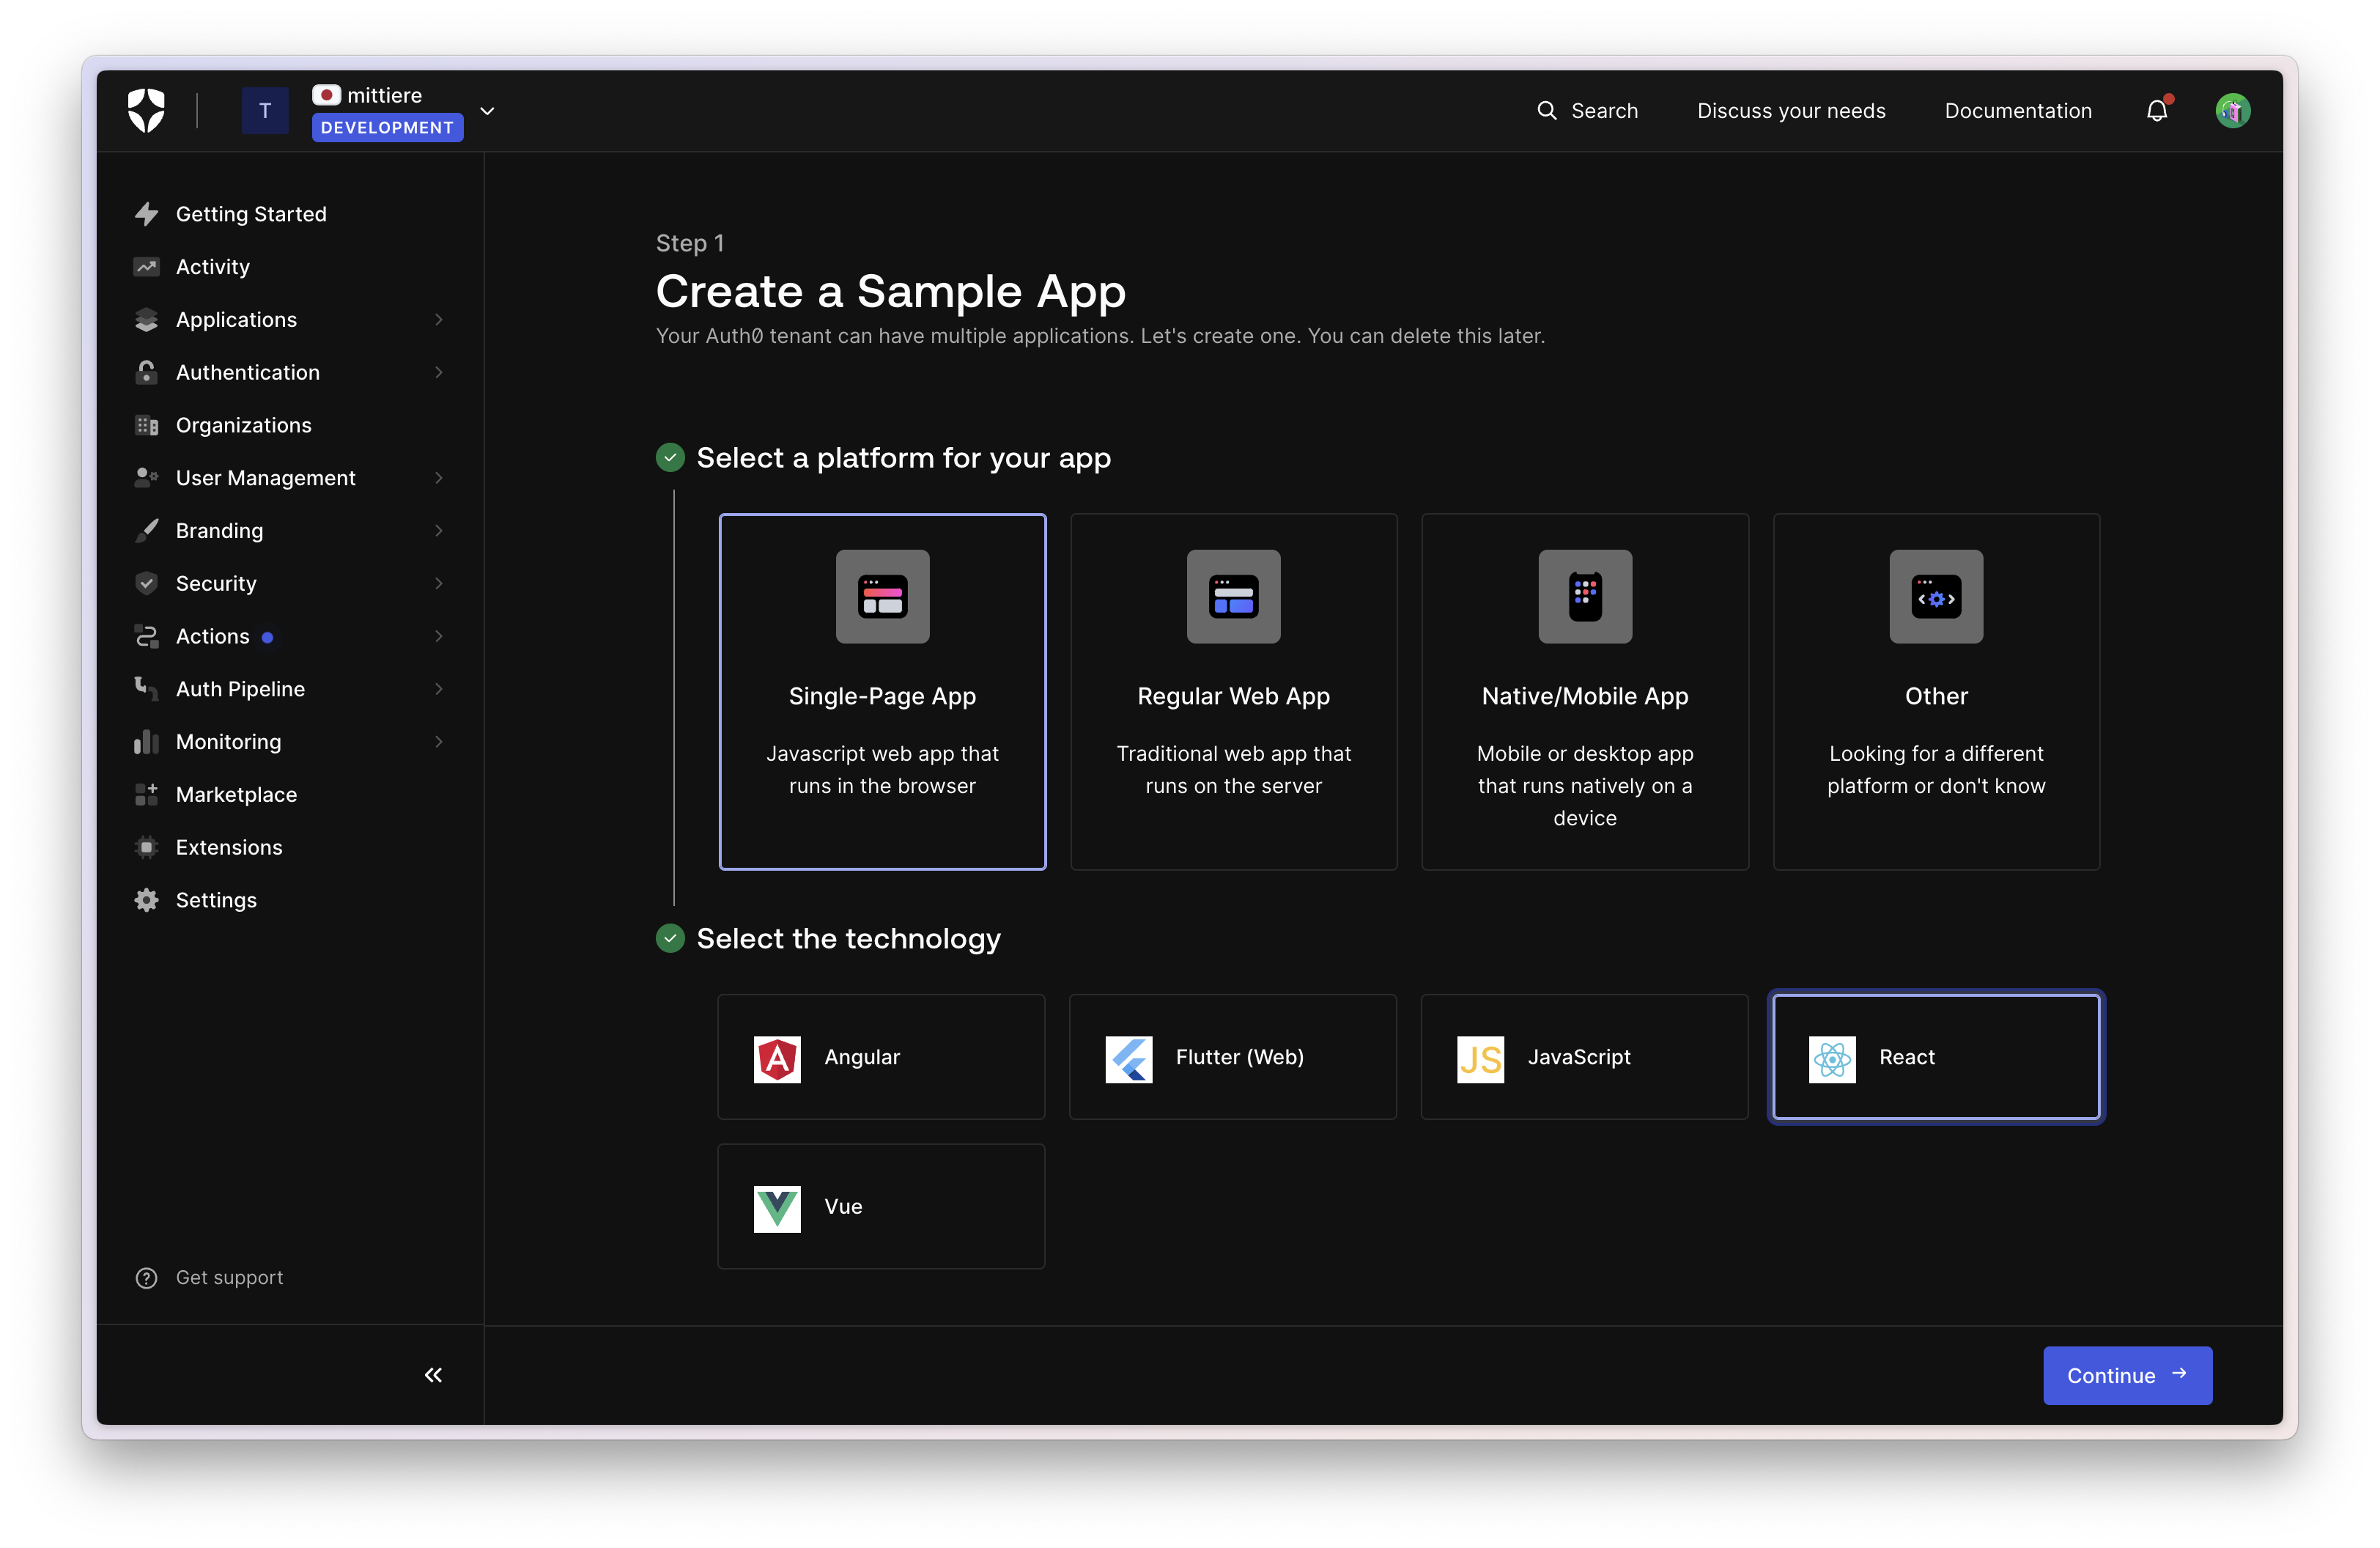
Task: Select JavaScript as the technology
Action: pos(1583,1057)
